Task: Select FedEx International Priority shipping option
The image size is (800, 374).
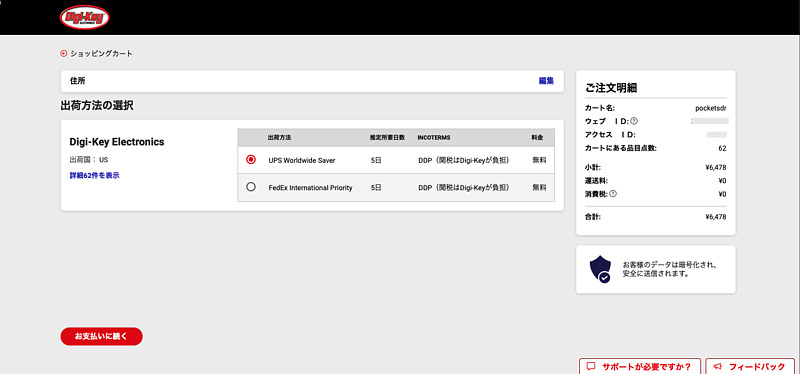Action: coord(251,187)
